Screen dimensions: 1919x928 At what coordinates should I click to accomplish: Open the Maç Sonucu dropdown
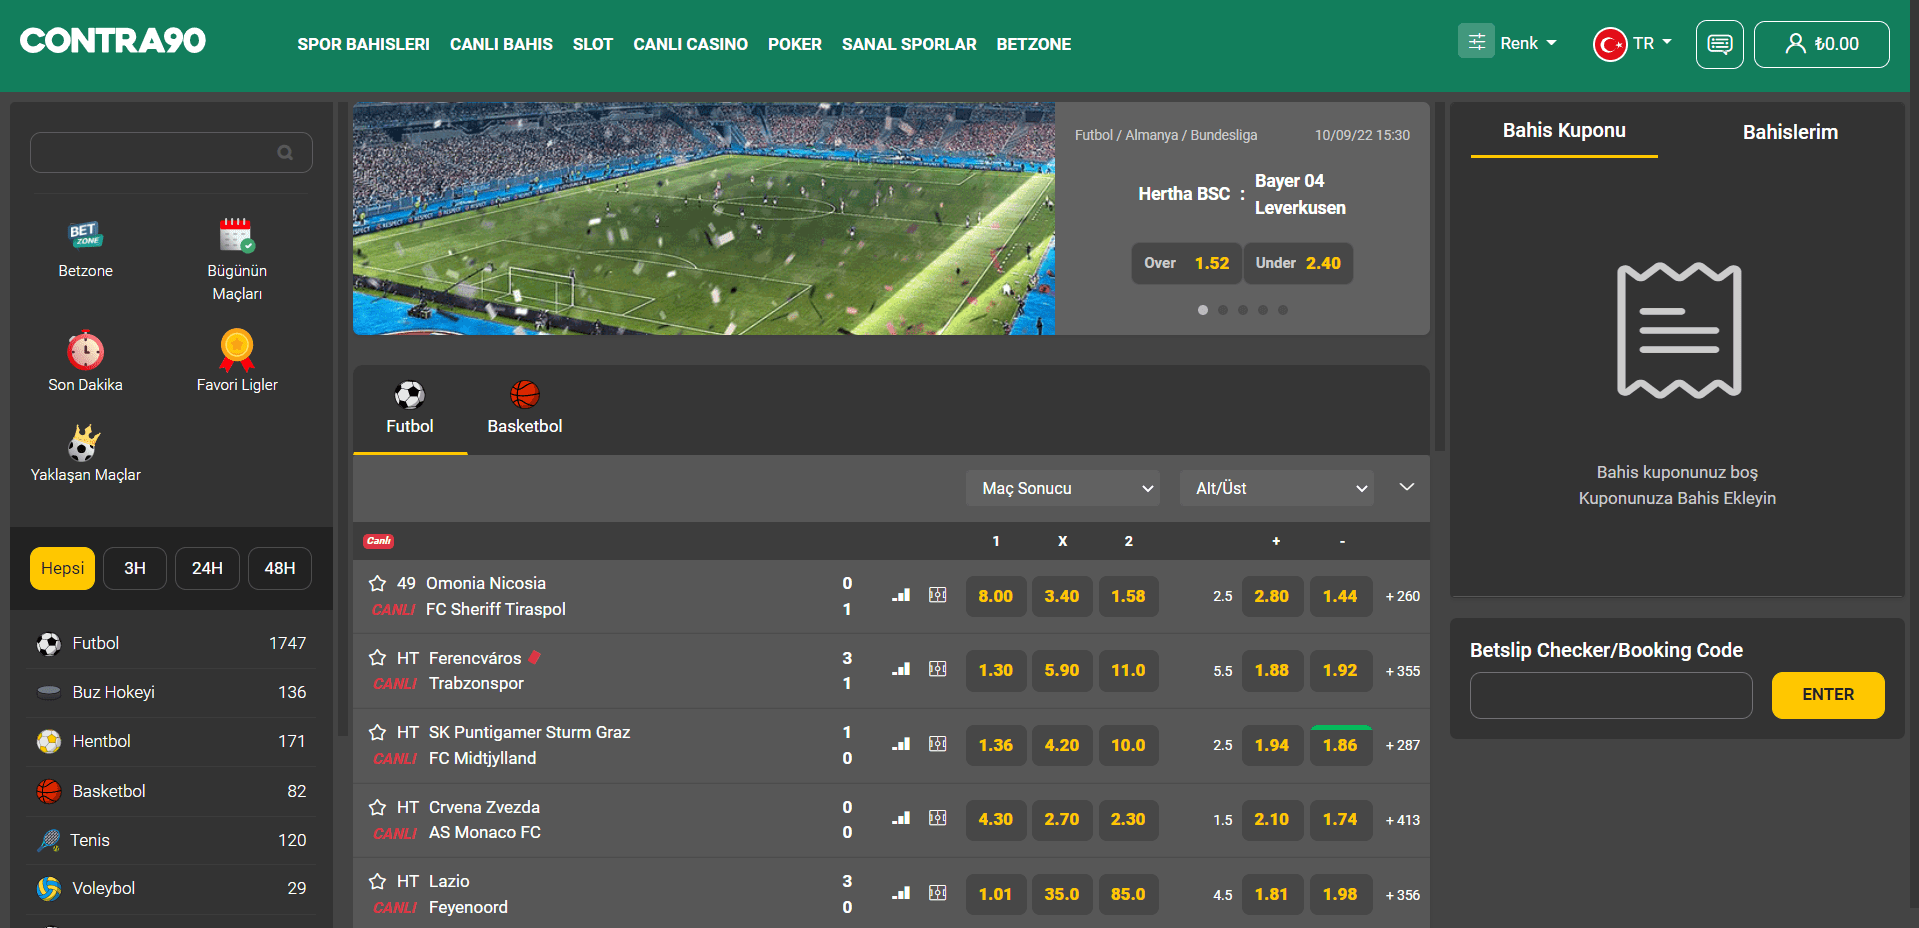(x=1063, y=488)
